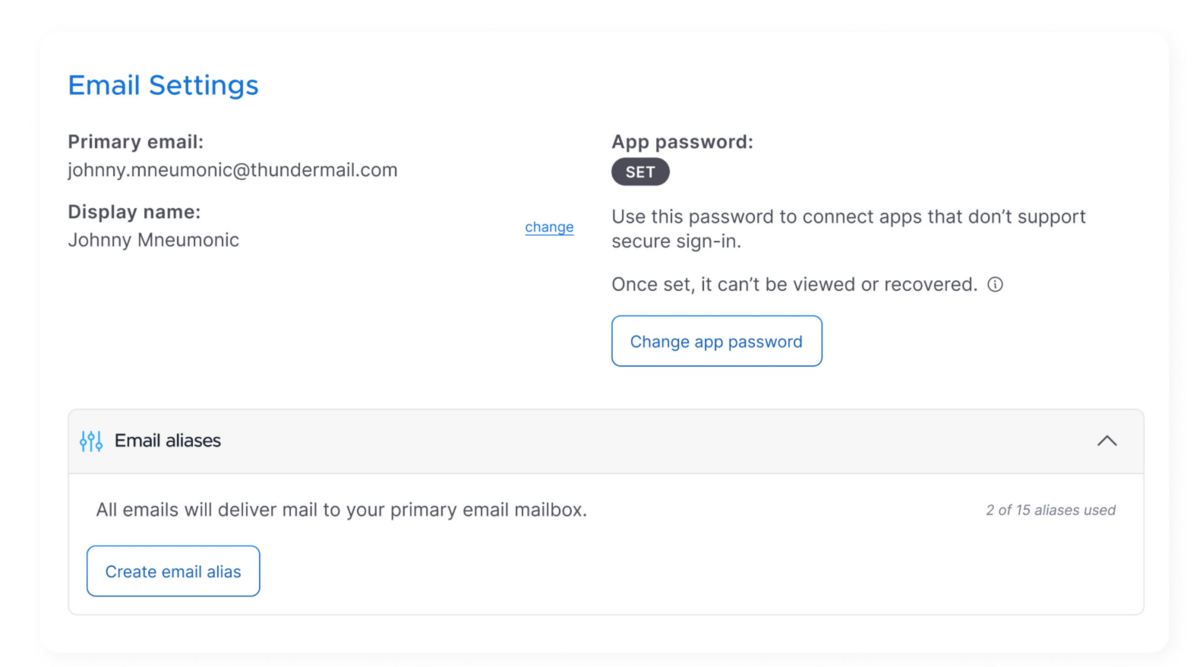Collapse the Email aliases section chevron
The image size is (1200, 667).
pos(1106,441)
